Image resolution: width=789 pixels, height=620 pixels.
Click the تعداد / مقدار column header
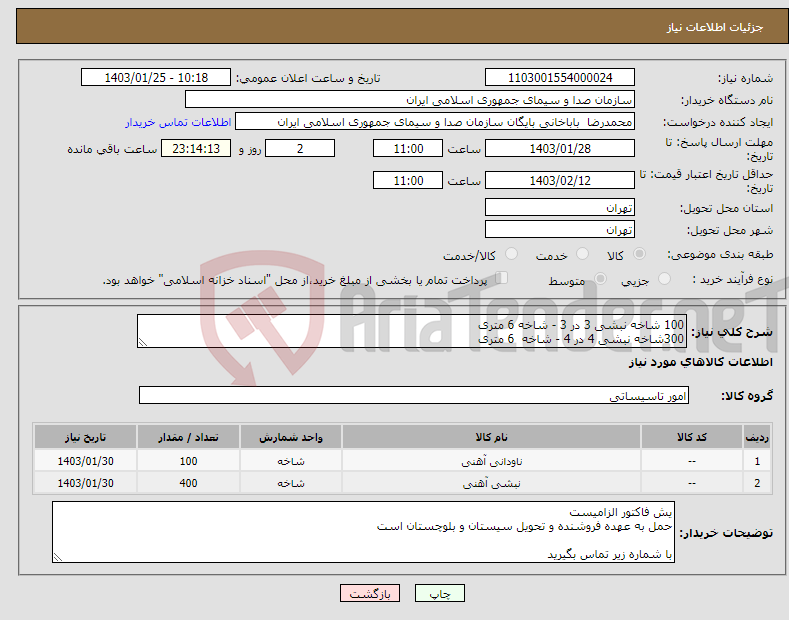(188, 437)
